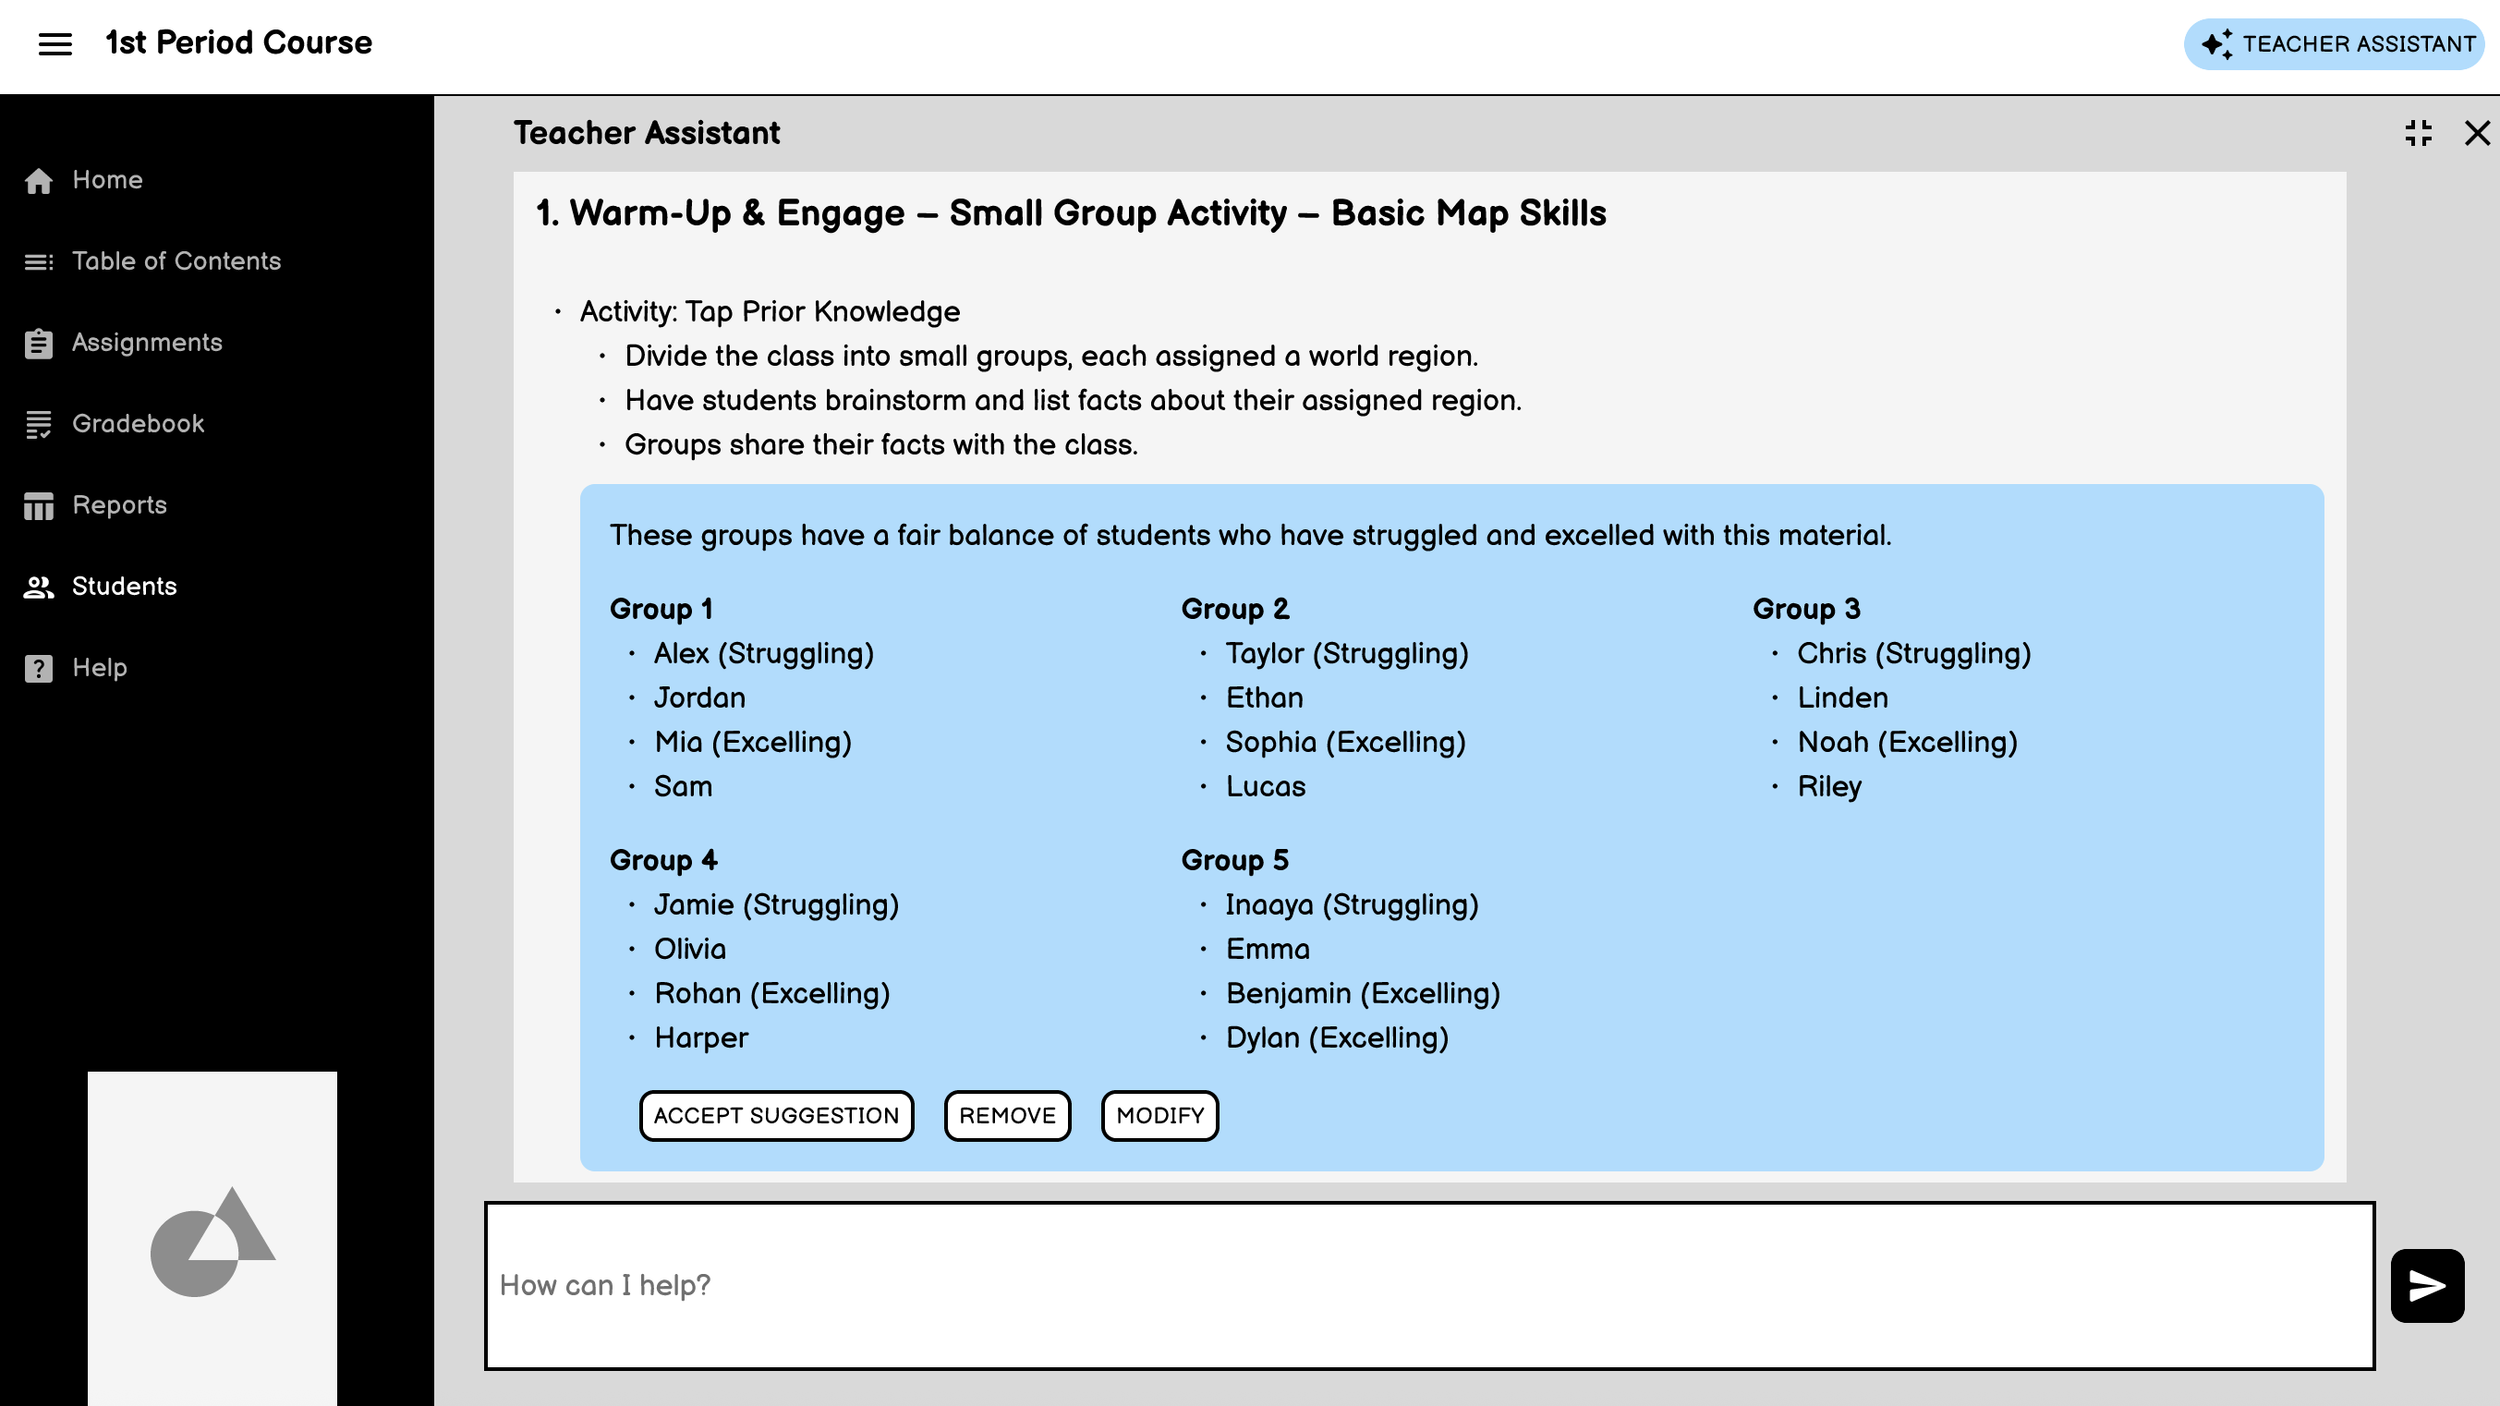Click the Assignments clipboard icon
Viewport: 2500px width, 1406px height.
click(39, 343)
